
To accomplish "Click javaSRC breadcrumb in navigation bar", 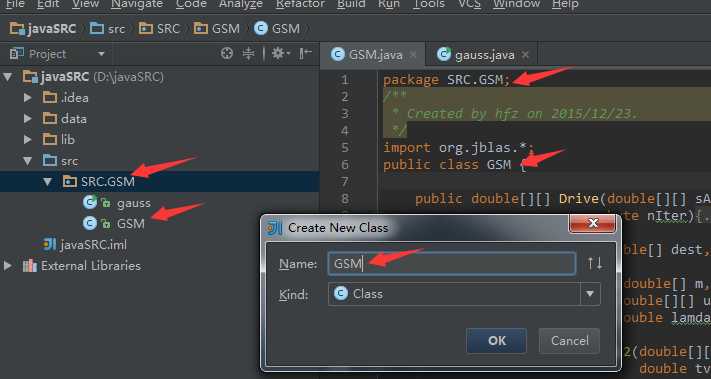I will coord(43,29).
